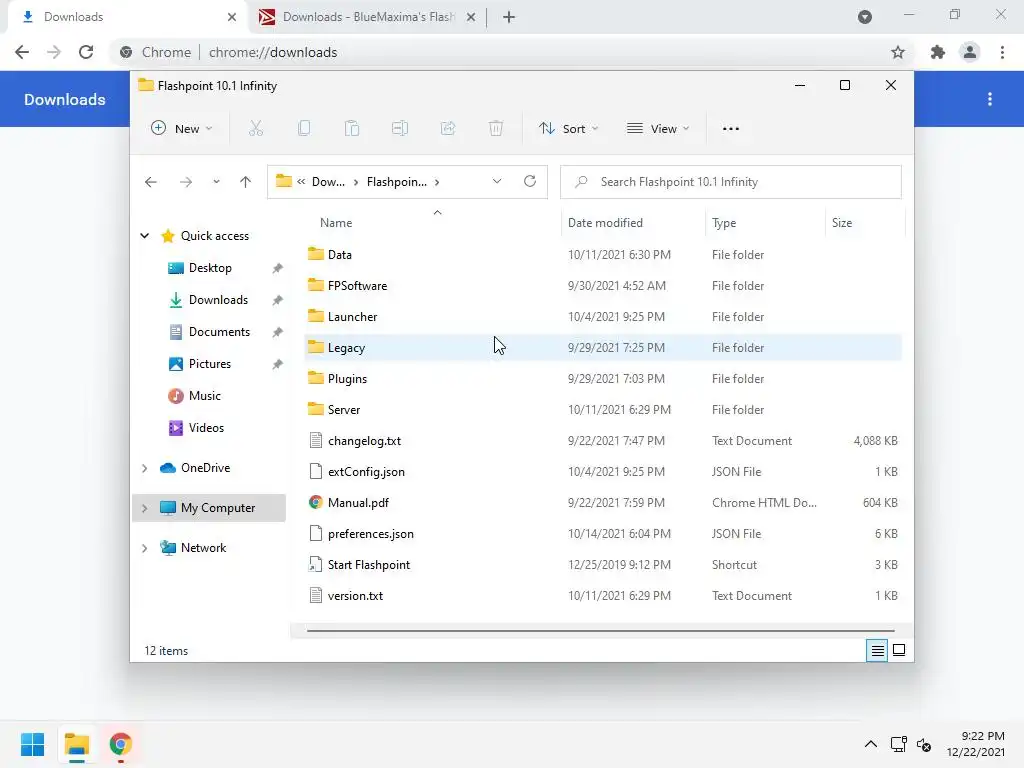Image resolution: width=1024 pixels, height=768 pixels.
Task: Click the horizontal scrollbar in file list
Action: 600,631
